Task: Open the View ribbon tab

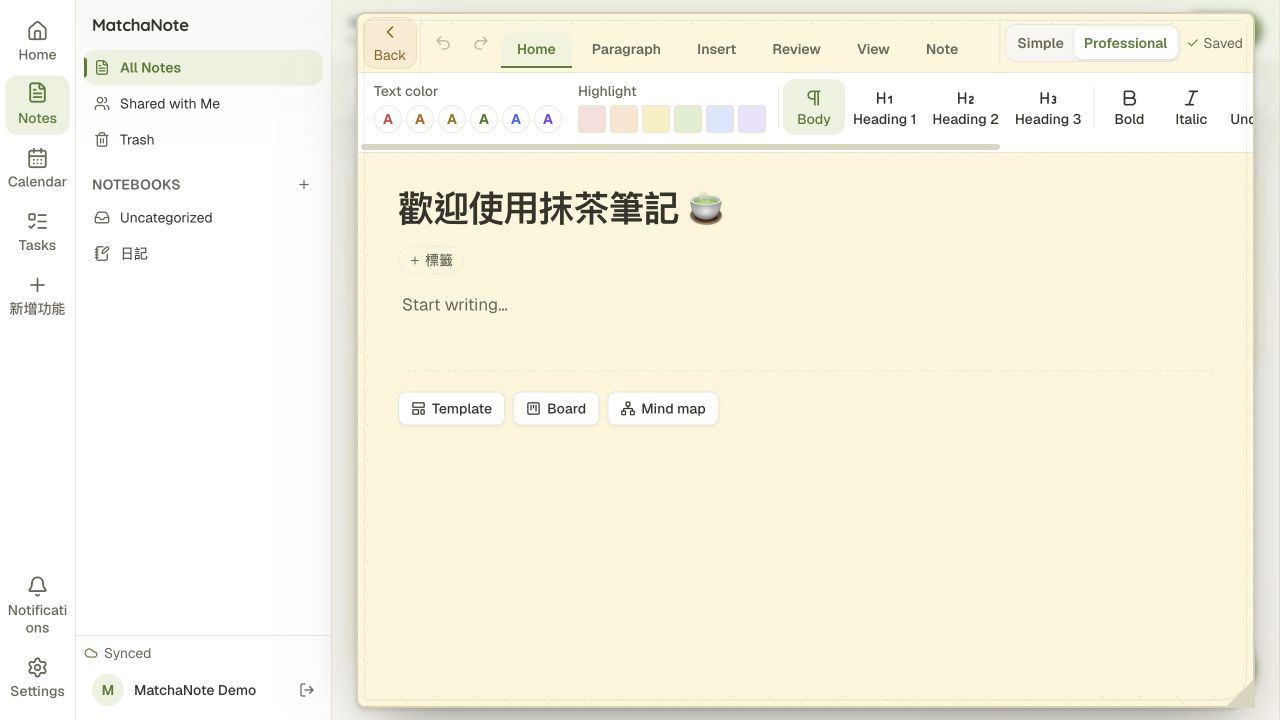Action: click(x=873, y=49)
